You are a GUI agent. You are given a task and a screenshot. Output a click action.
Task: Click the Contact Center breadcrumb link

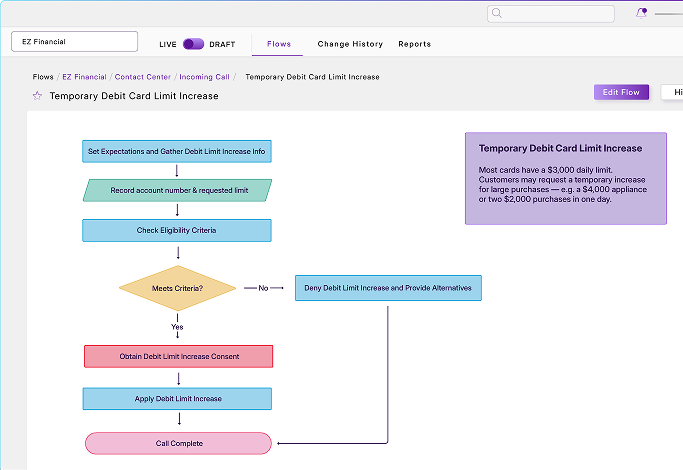click(142, 77)
